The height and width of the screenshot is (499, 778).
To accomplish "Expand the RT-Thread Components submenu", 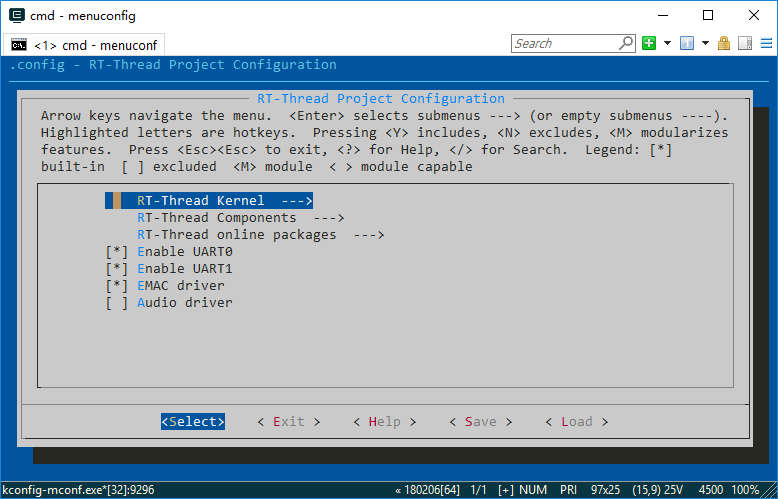I will click(x=240, y=218).
